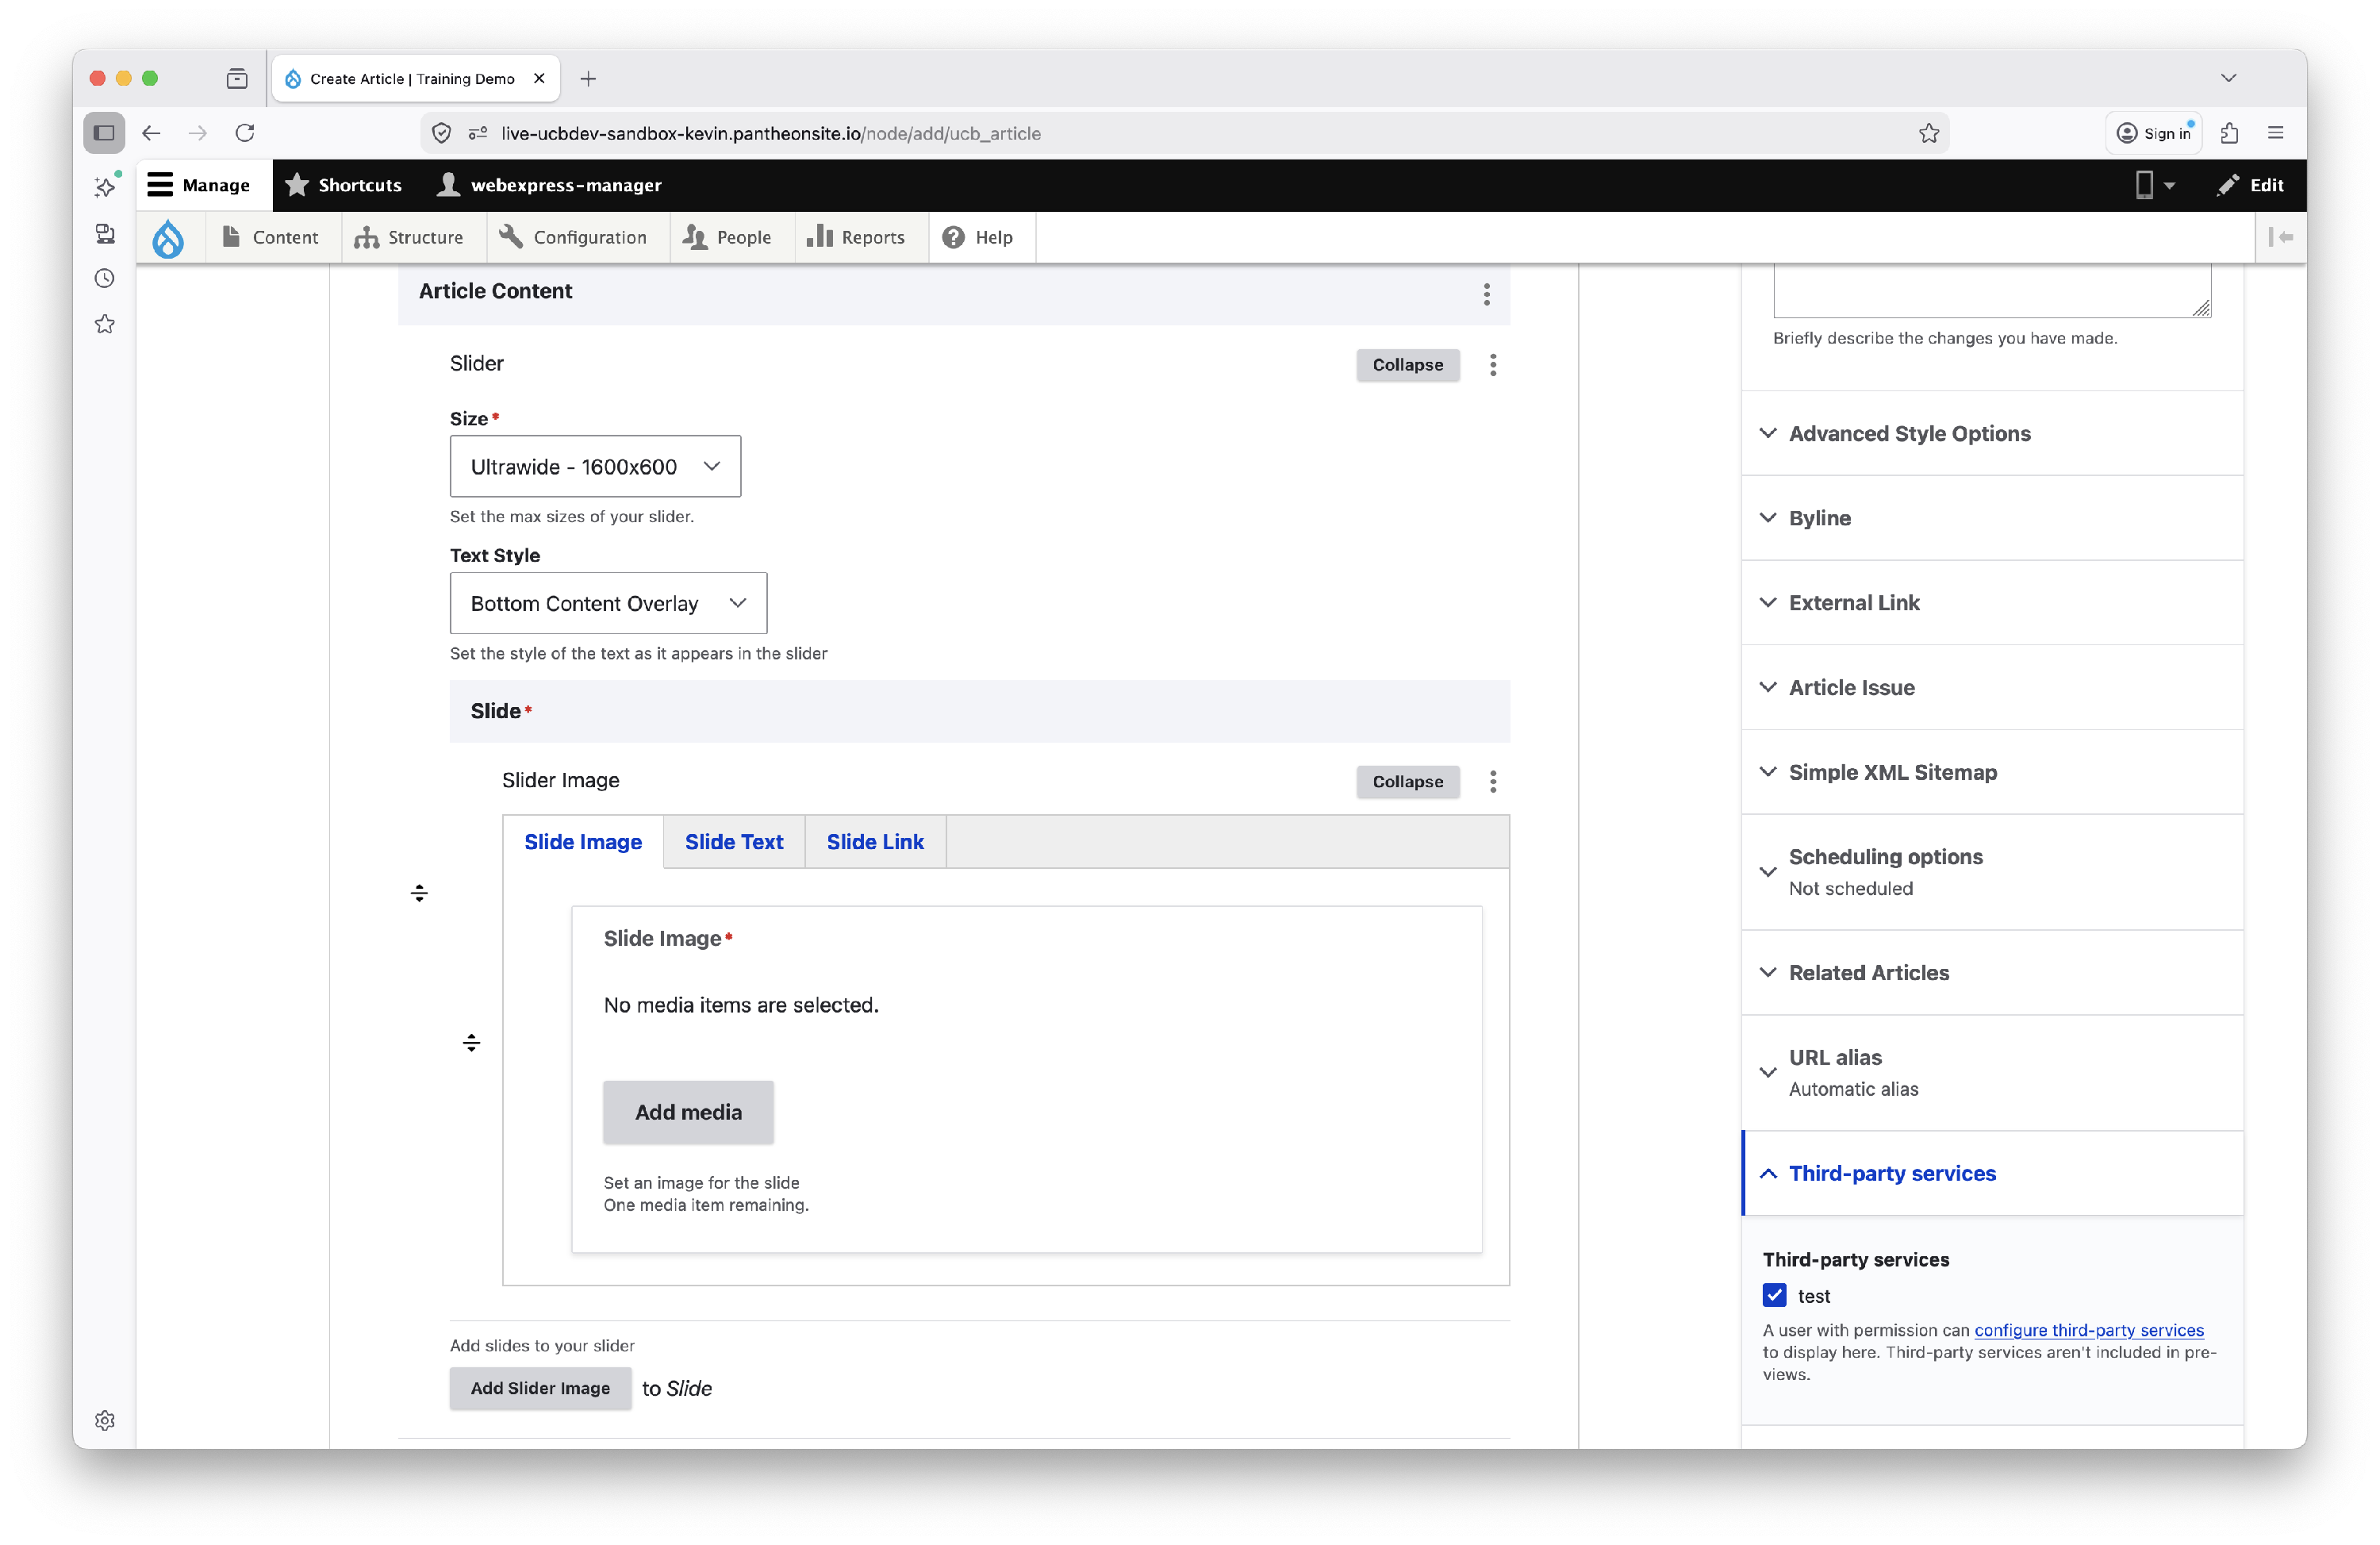Toggle the toolbar Edit mode button
Image resolution: width=2380 pixels, height=1545 pixels.
[x=2250, y=185]
